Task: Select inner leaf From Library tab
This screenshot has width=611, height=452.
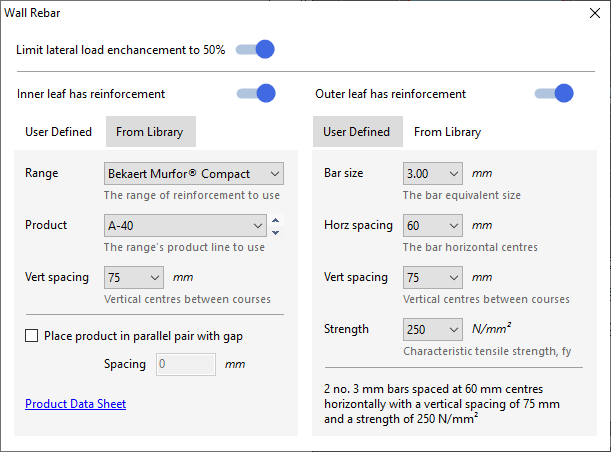Action: pos(151,132)
